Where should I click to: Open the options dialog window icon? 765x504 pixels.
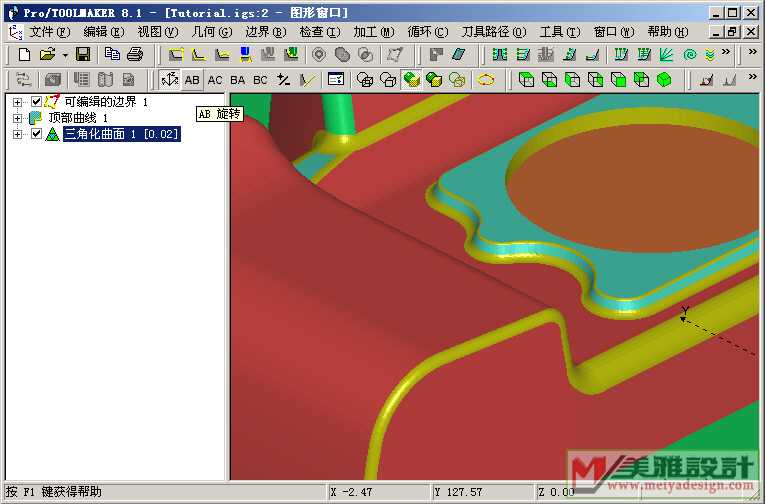tap(336, 79)
